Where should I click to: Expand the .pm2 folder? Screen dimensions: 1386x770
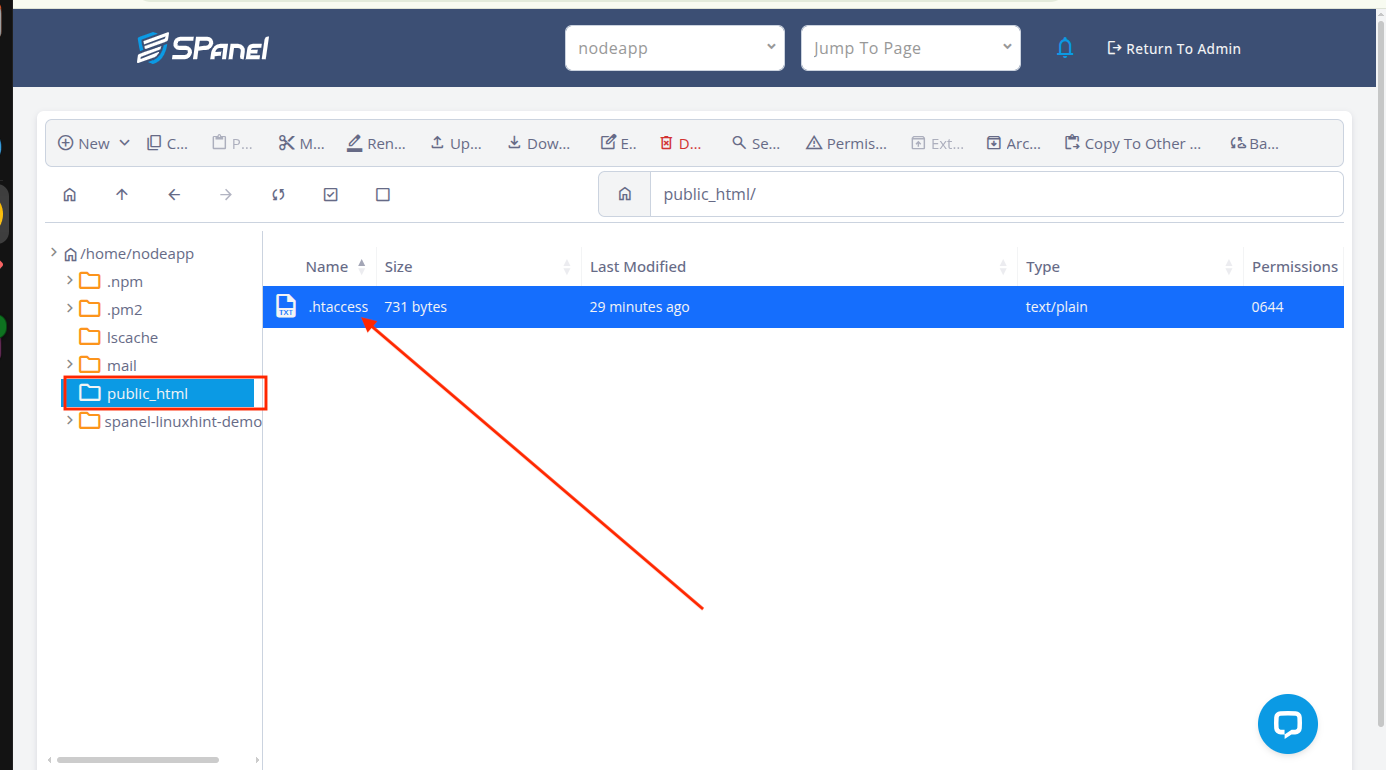click(x=69, y=309)
